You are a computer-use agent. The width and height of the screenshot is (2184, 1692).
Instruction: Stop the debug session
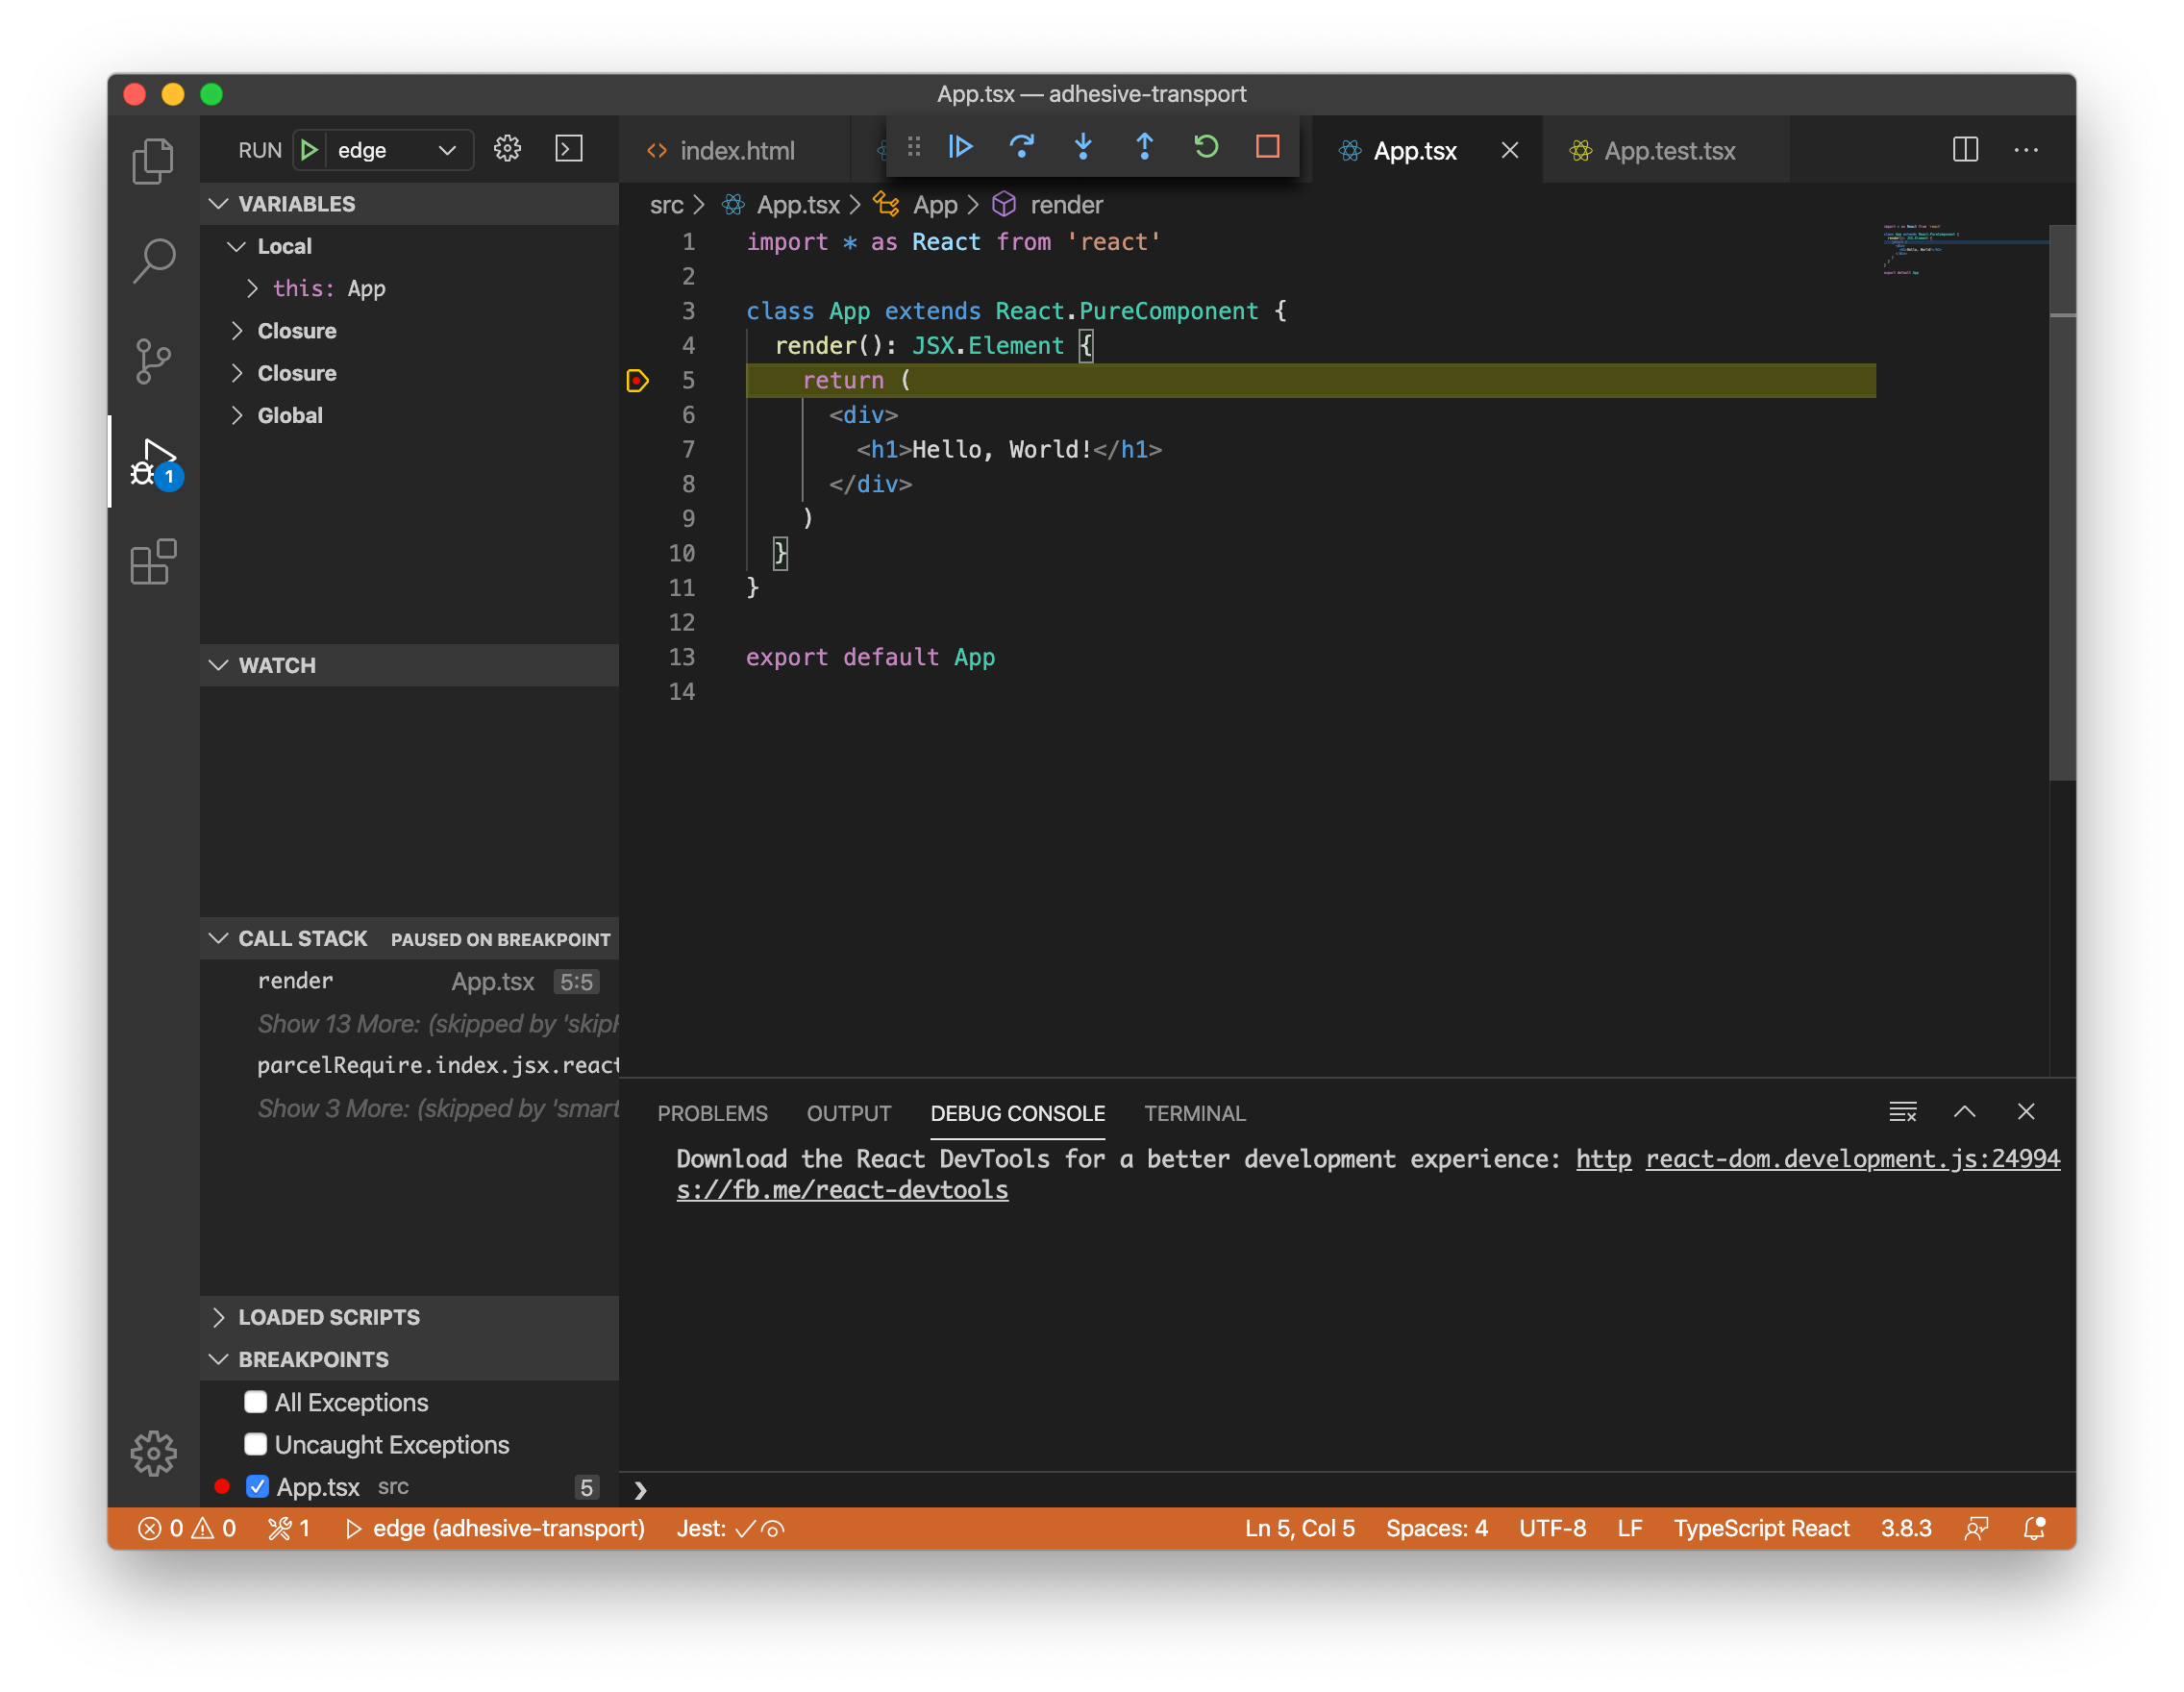point(1267,146)
